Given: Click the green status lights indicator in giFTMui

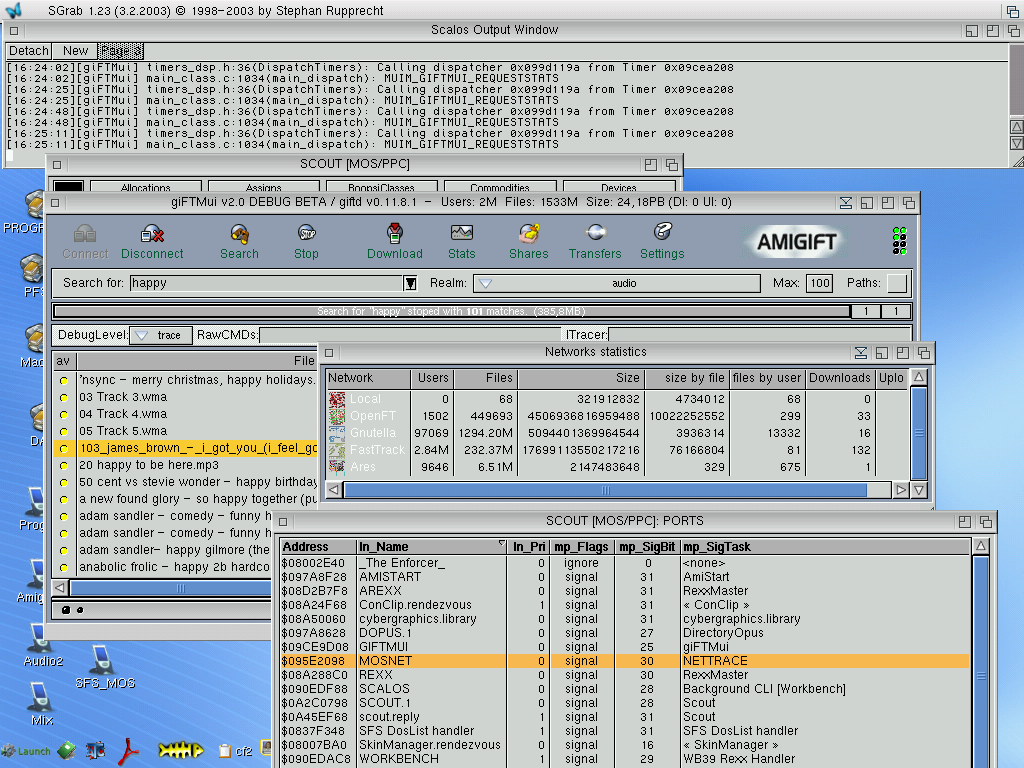Looking at the screenshot, I should point(899,240).
